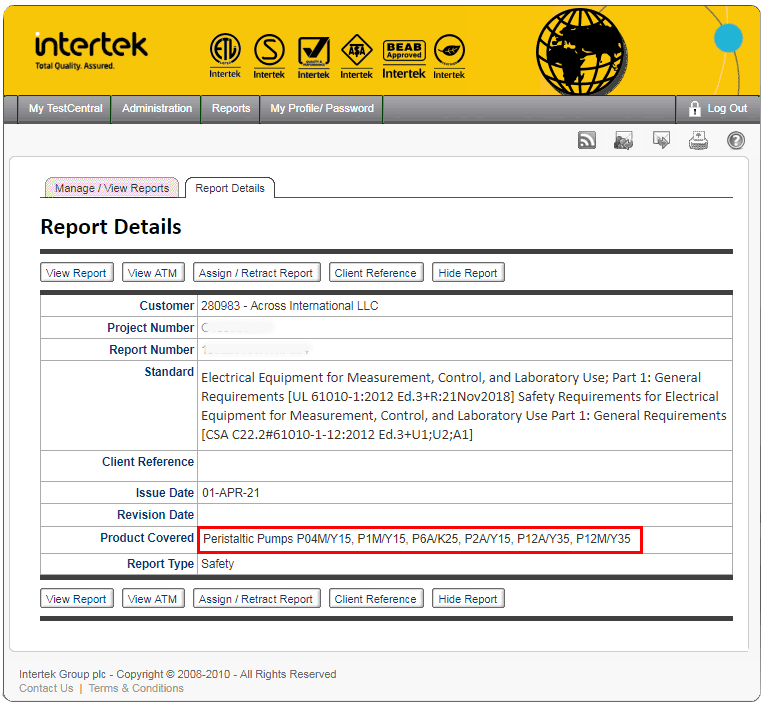Select the Report Details tab
Image resolution: width=763 pixels, height=707 pixels.
230,188
